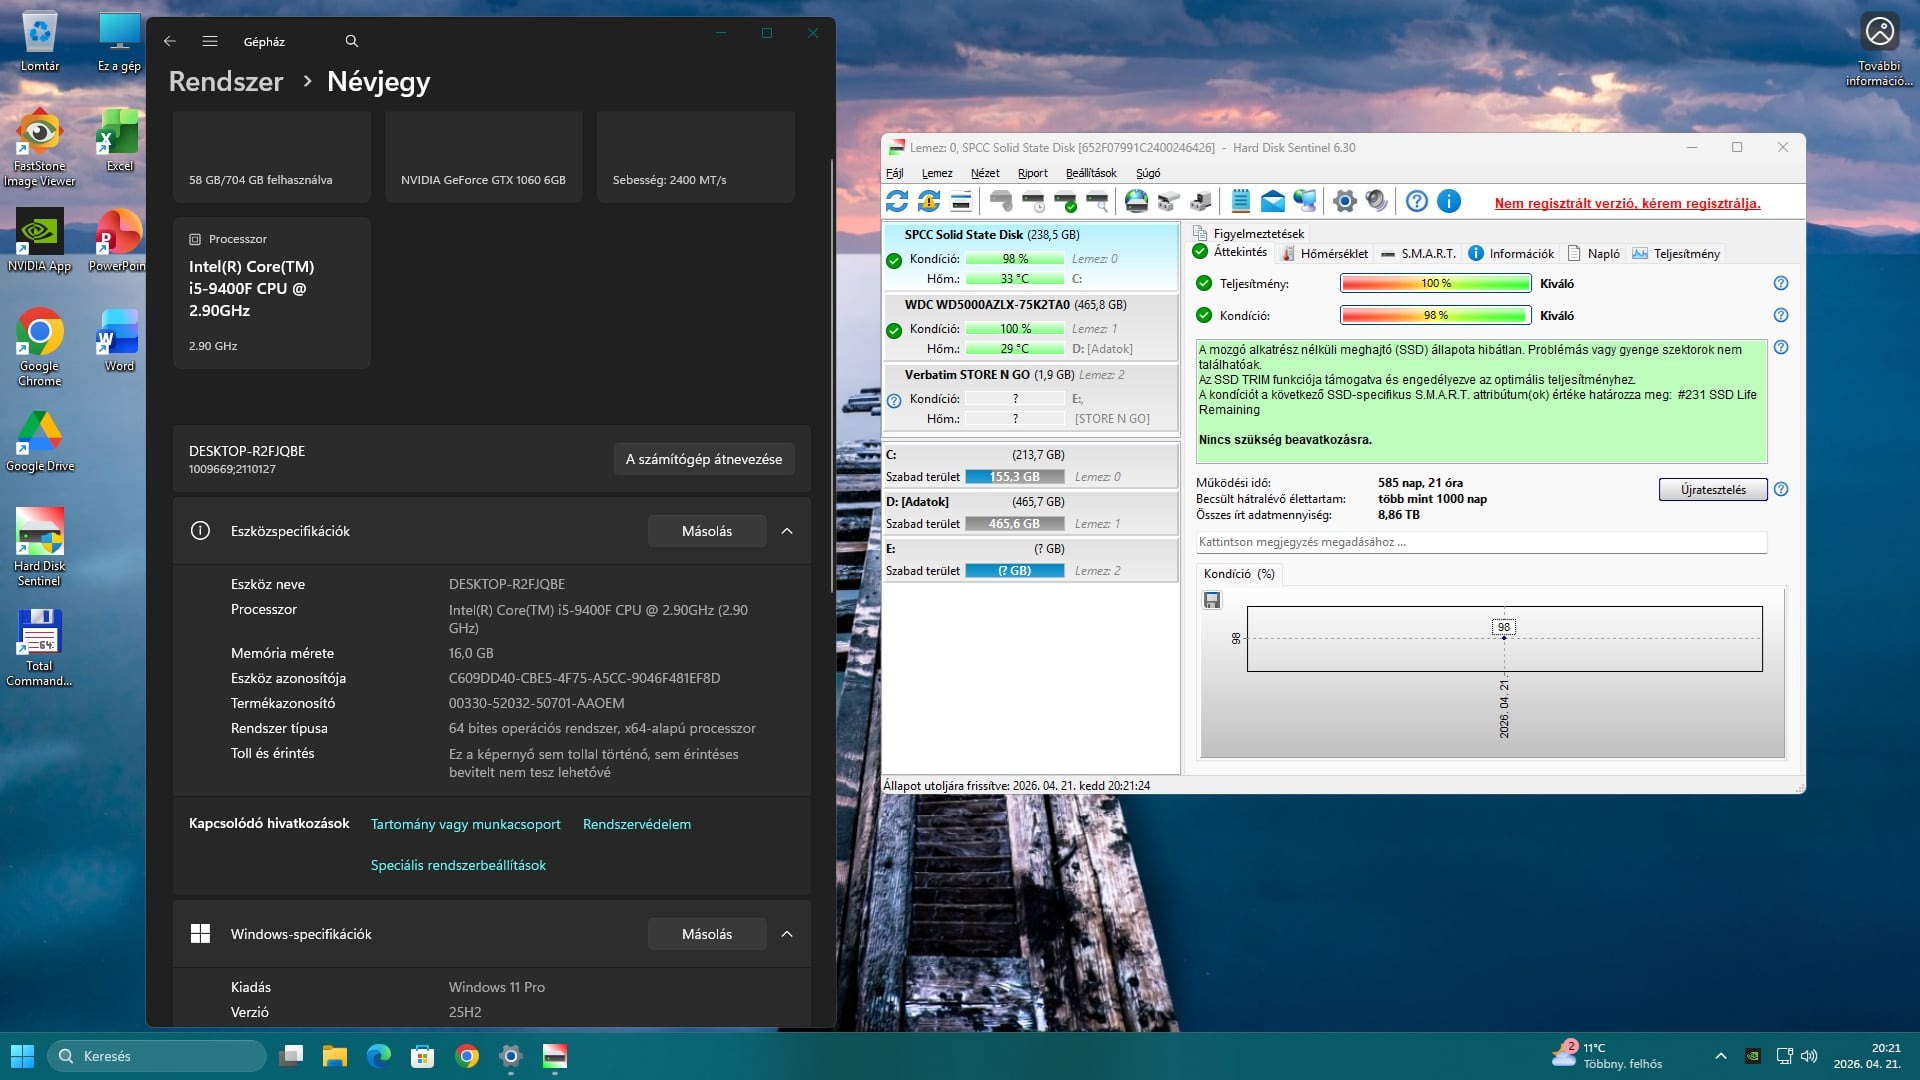Switch to the S.M.A.R.T. tab
This screenshot has height=1080, width=1920.
(1418, 254)
